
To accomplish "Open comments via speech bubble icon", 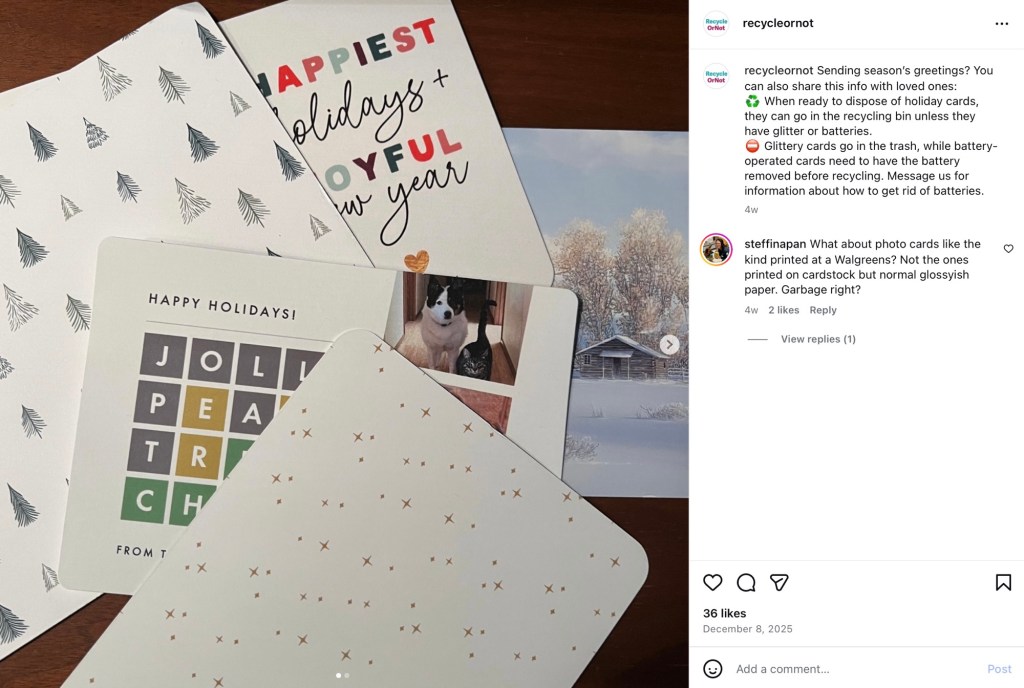I will (746, 582).
